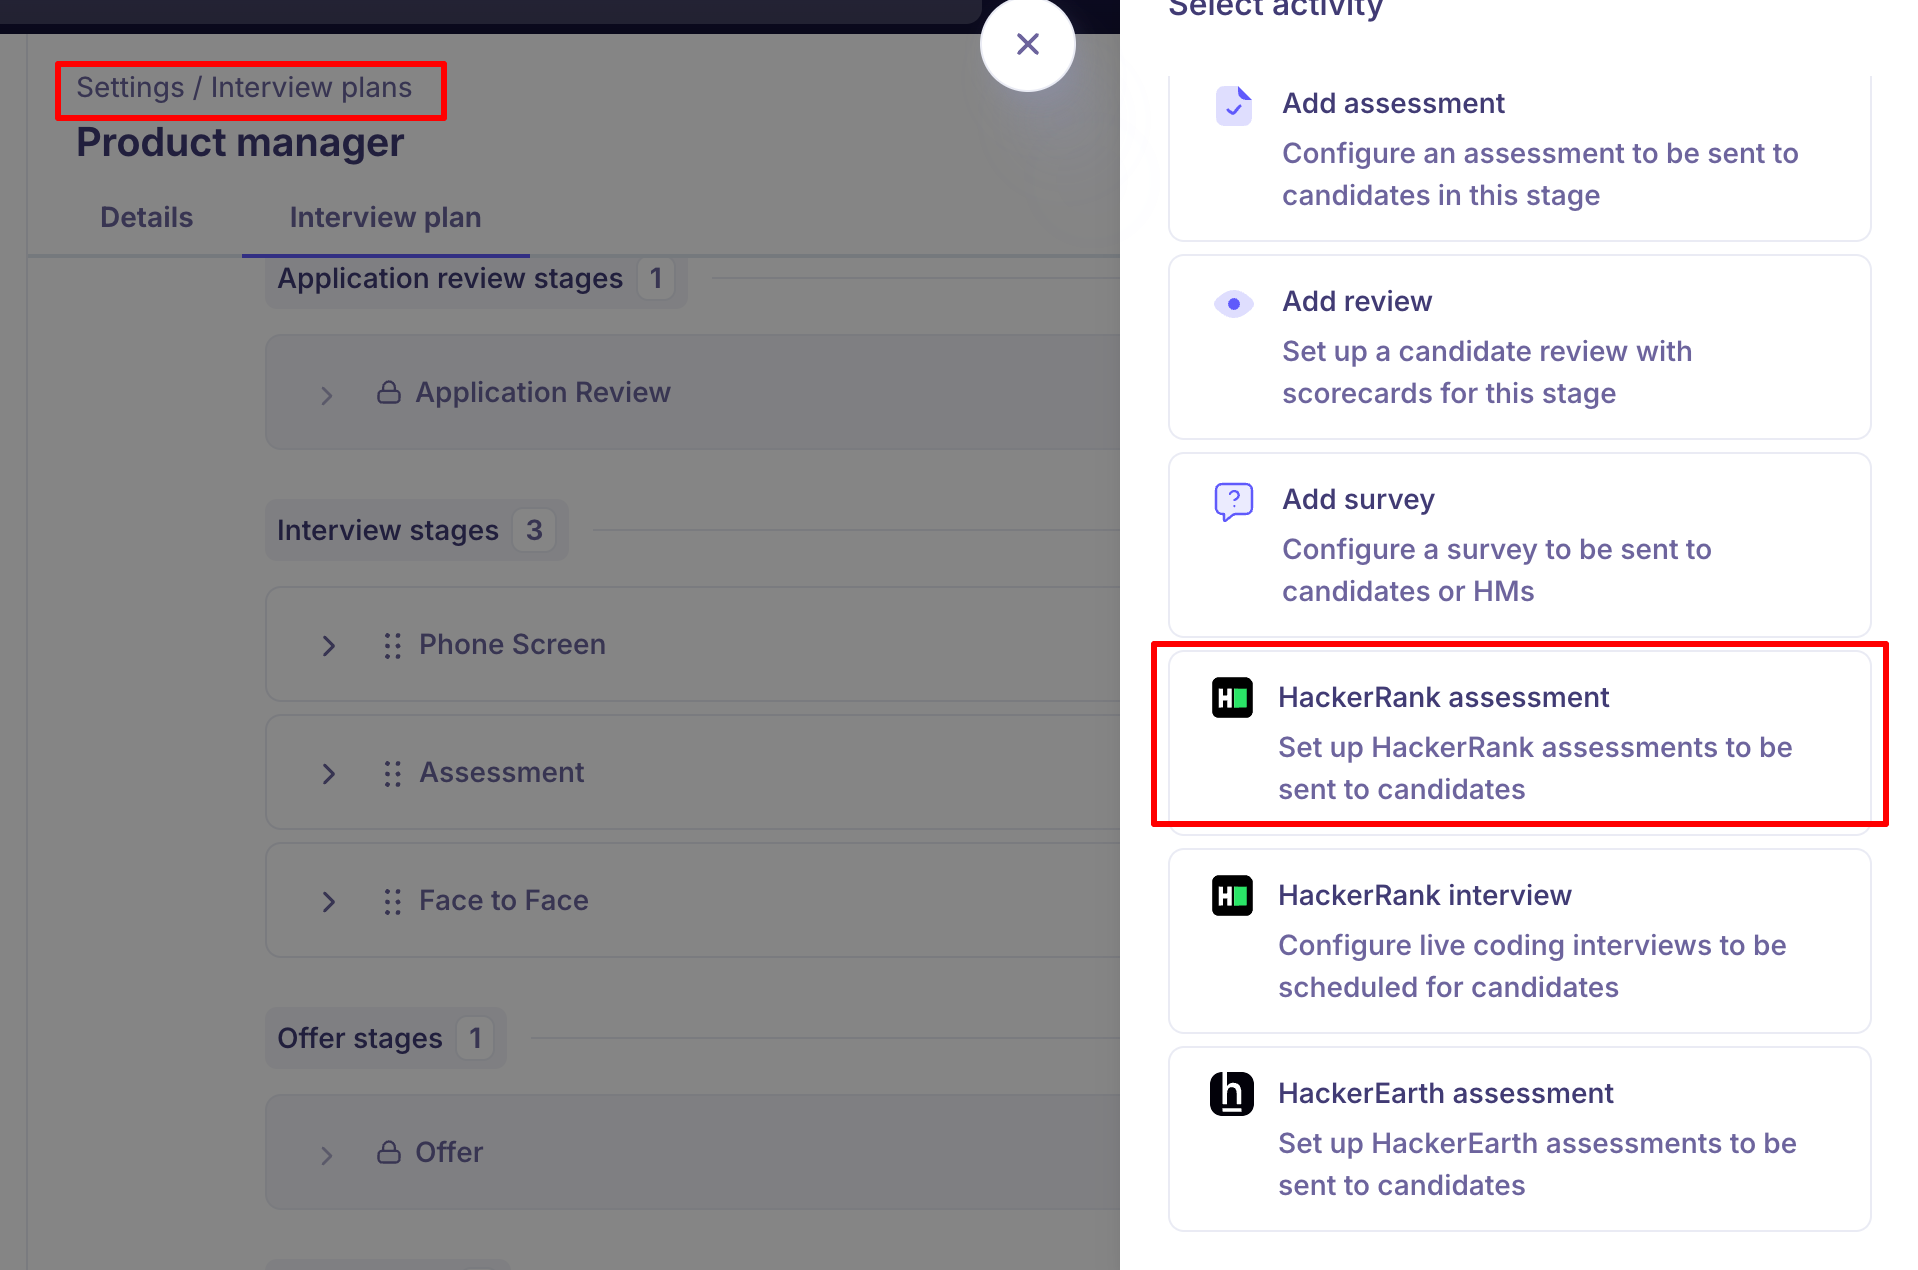Click the drag handle beside Face to Face

[x=392, y=901]
